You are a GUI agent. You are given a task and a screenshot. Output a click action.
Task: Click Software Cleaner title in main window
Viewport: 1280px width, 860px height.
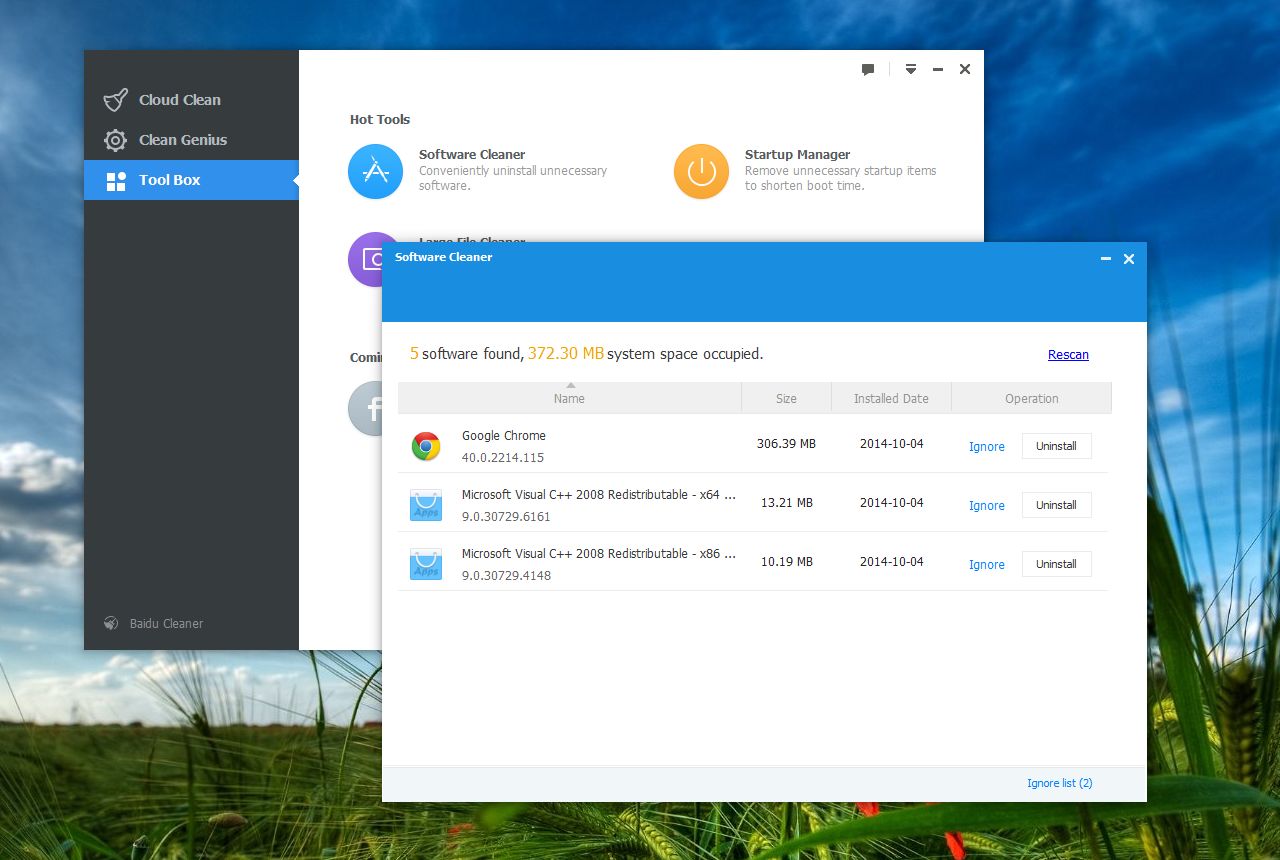click(x=472, y=155)
